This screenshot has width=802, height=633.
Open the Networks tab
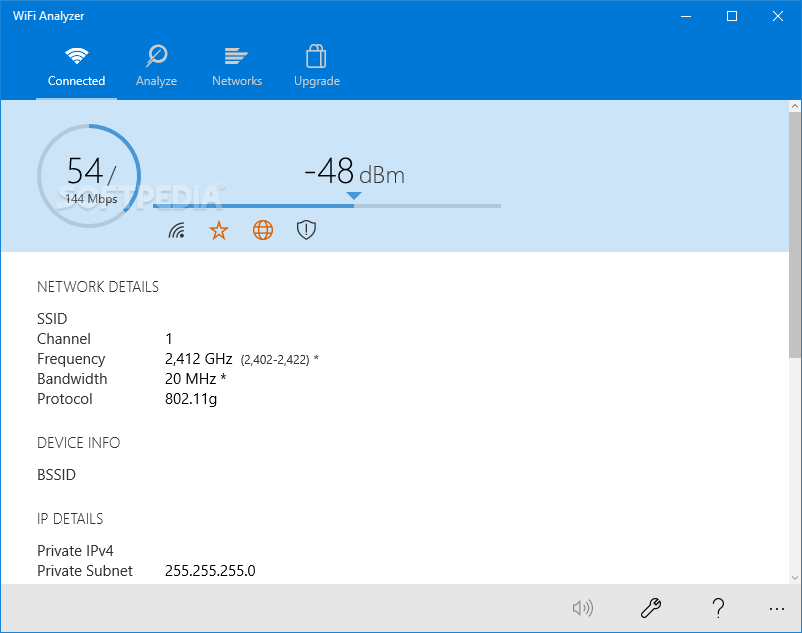[x=237, y=67]
